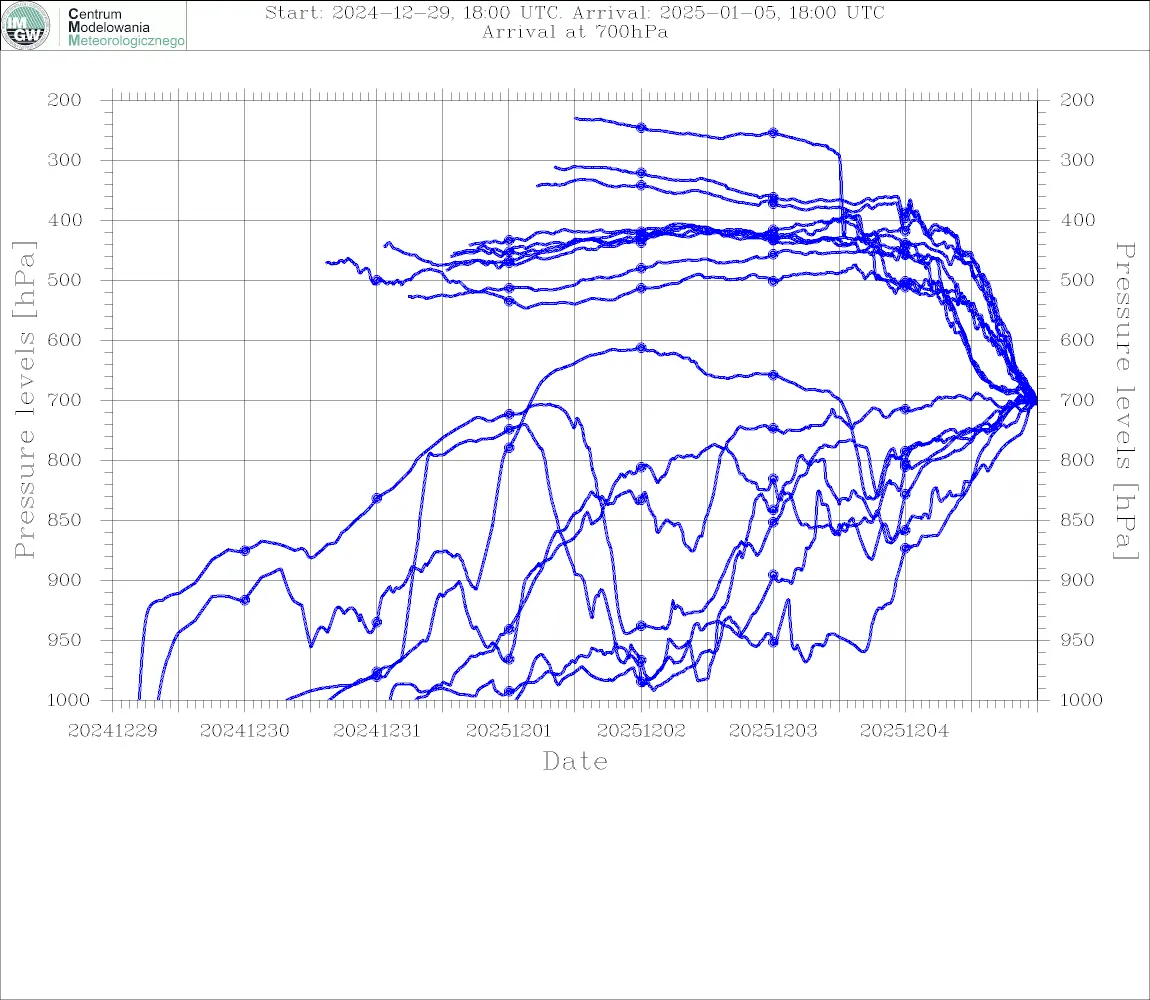
Task: Click the right axis 800 label
Action: pos(1077,461)
